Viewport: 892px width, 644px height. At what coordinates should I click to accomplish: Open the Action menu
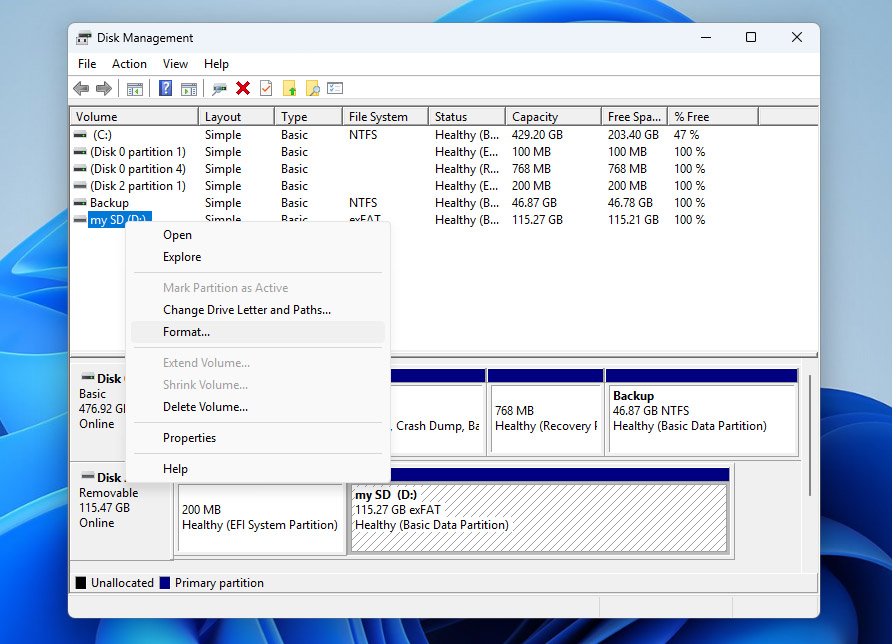[x=129, y=64]
